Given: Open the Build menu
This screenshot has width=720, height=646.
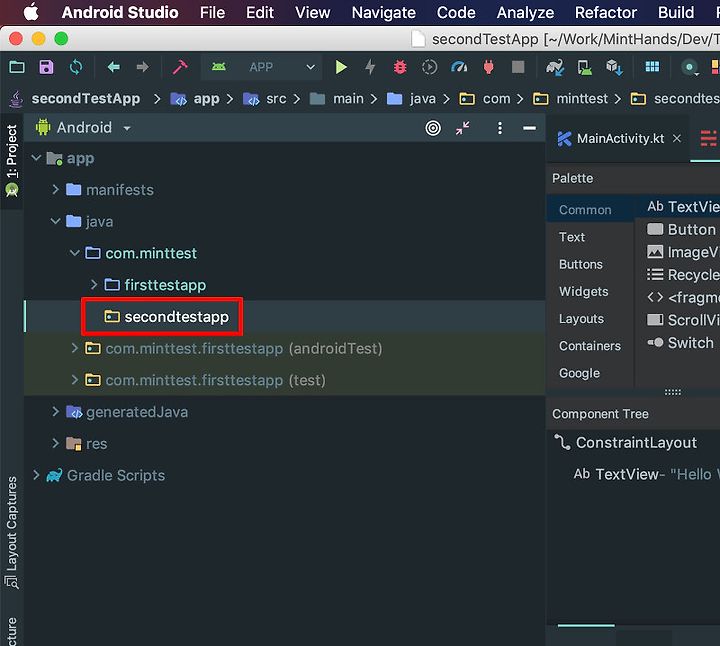Looking at the screenshot, I should click(676, 12).
